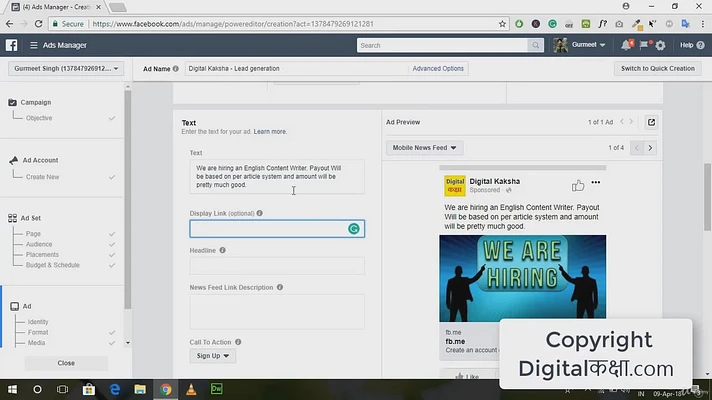
Task: Click the Ads Manager browser tab
Action: tap(56, 7)
